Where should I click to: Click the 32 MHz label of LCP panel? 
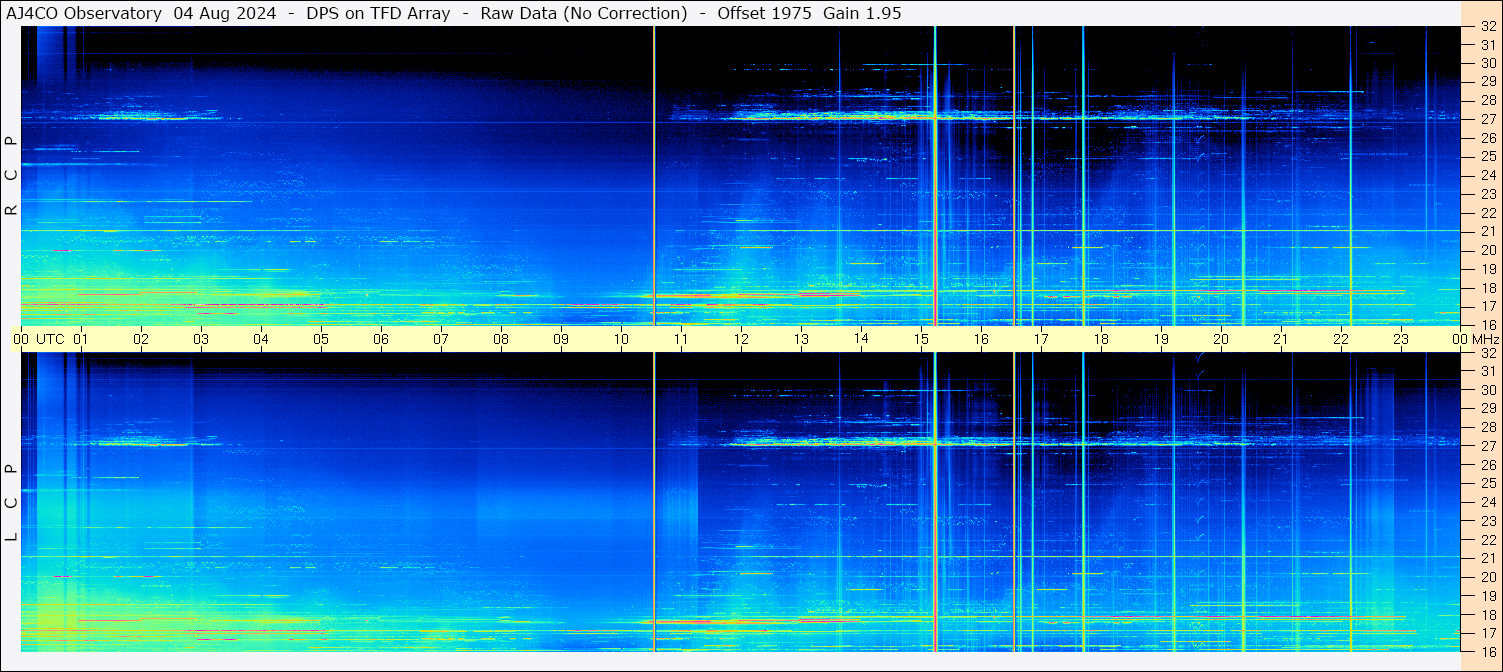pos(1488,353)
